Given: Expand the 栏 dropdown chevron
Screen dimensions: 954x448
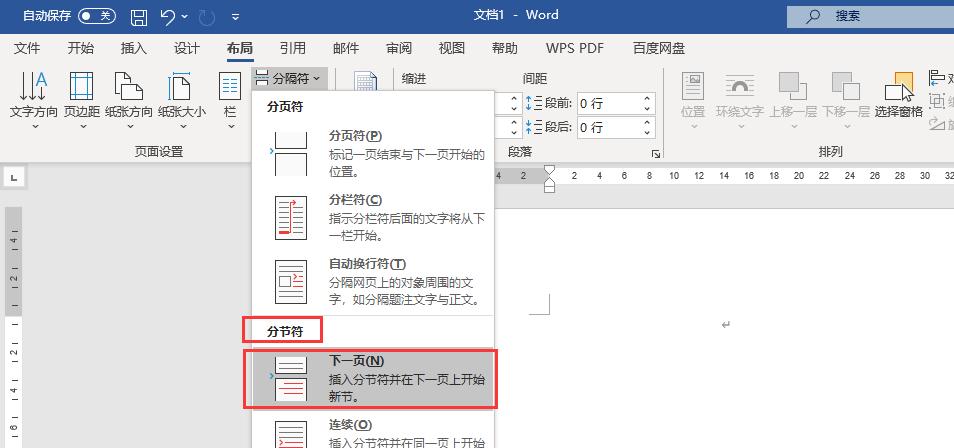Looking at the screenshot, I should [231, 127].
